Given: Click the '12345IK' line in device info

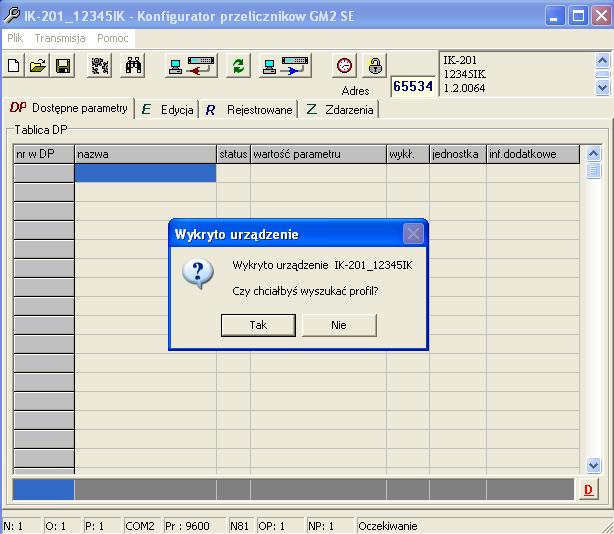Looking at the screenshot, I should (x=464, y=74).
